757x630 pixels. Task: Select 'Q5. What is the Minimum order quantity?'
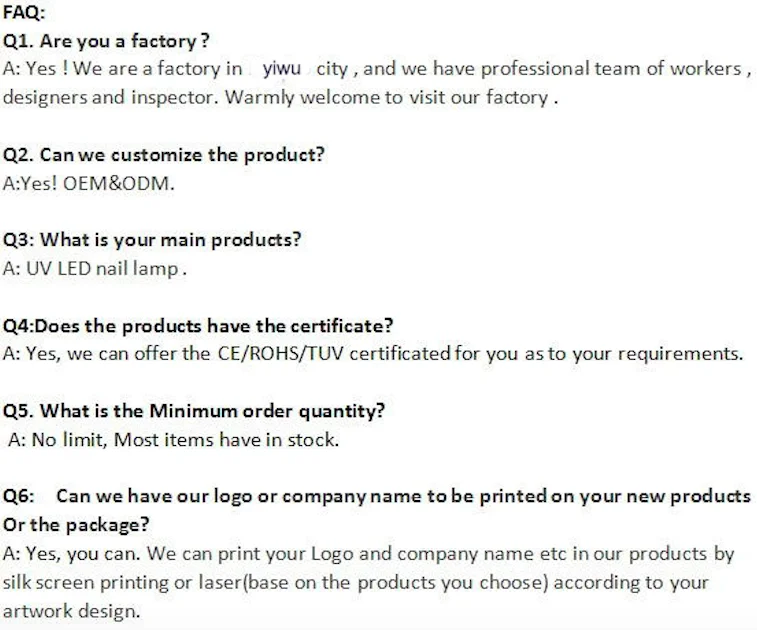point(194,411)
